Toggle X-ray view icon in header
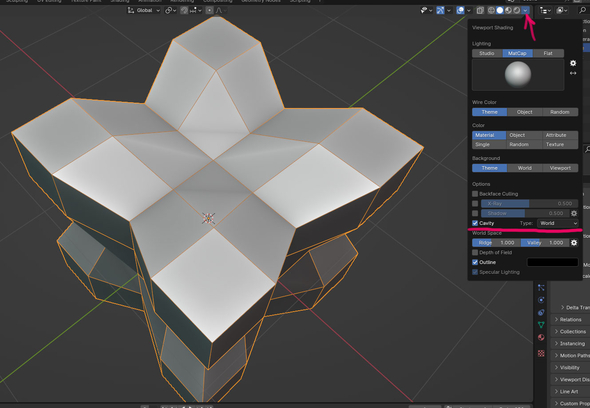 click(480, 11)
